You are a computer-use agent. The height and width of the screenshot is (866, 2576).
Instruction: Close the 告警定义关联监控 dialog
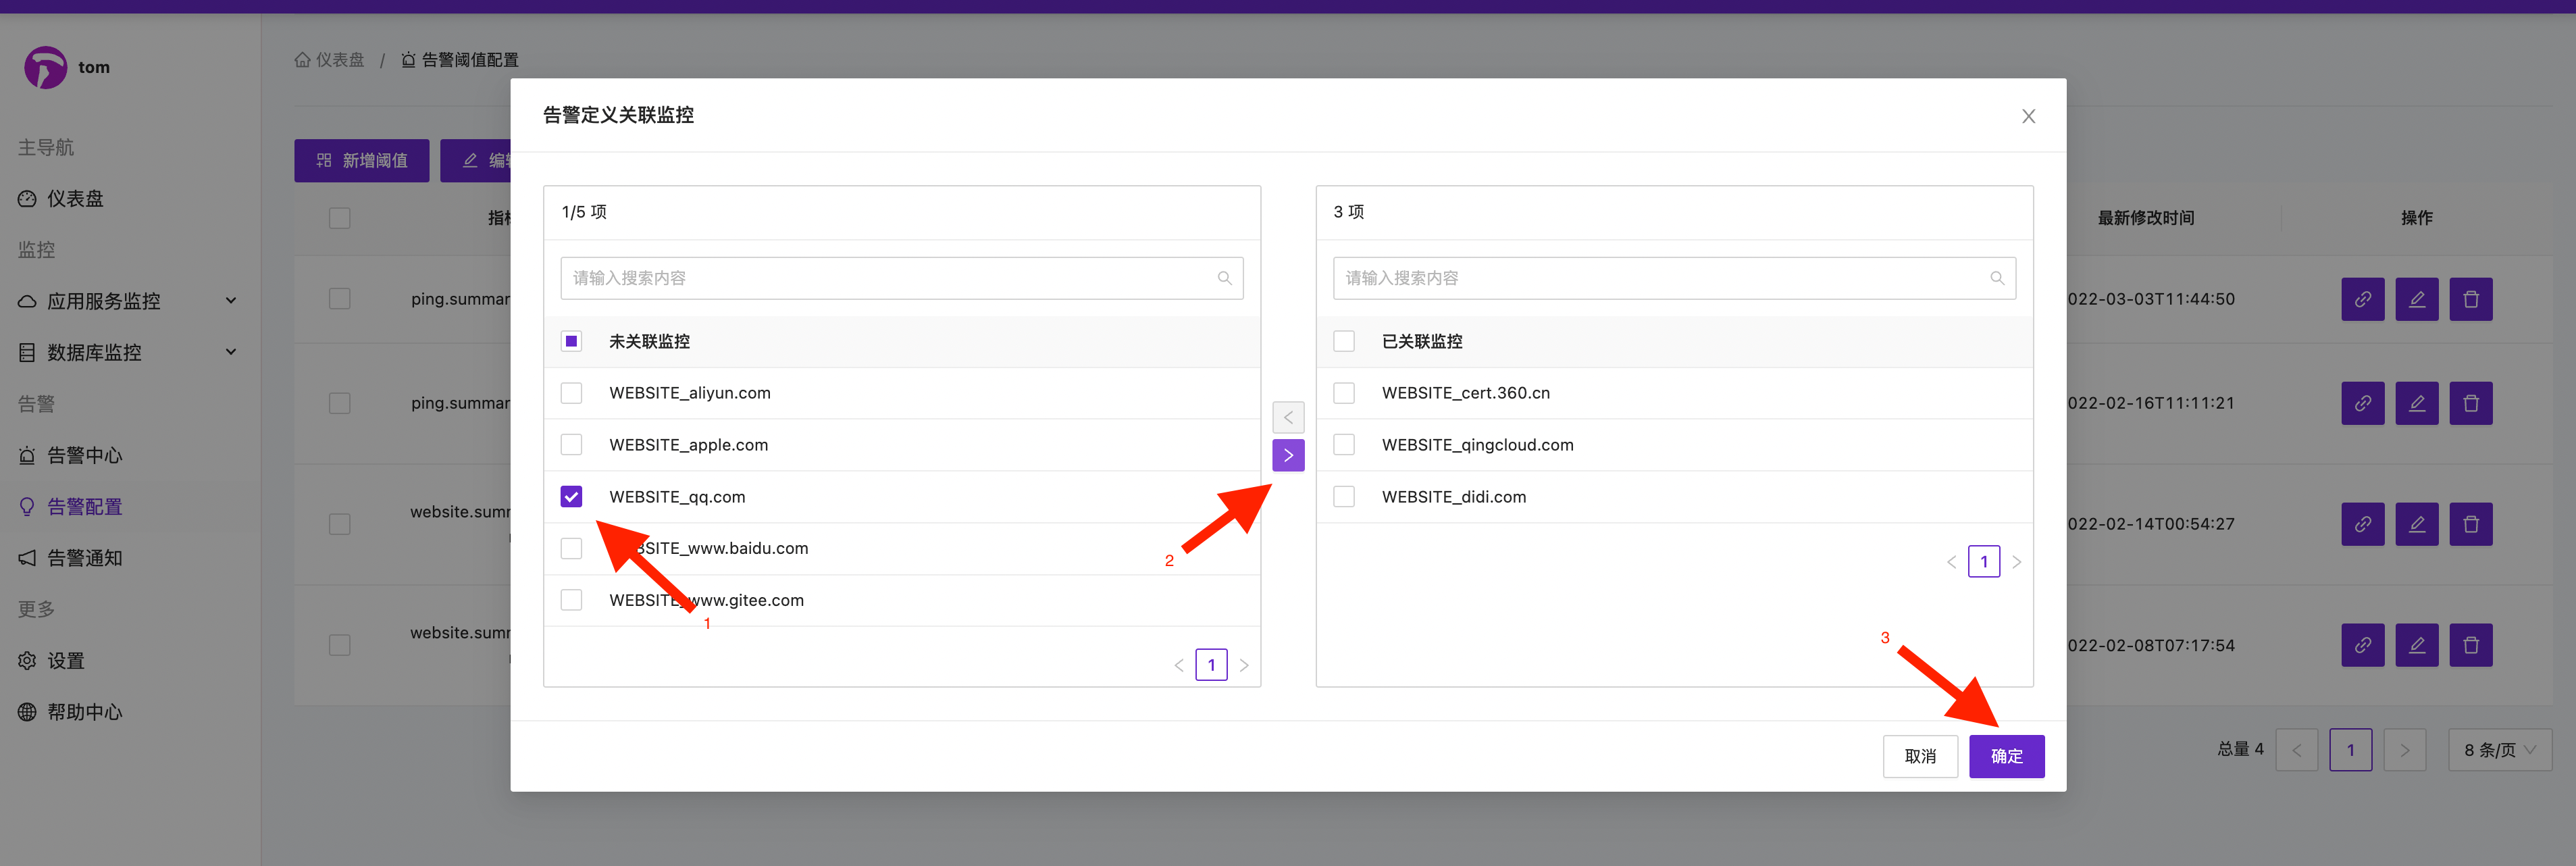[2028, 116]
